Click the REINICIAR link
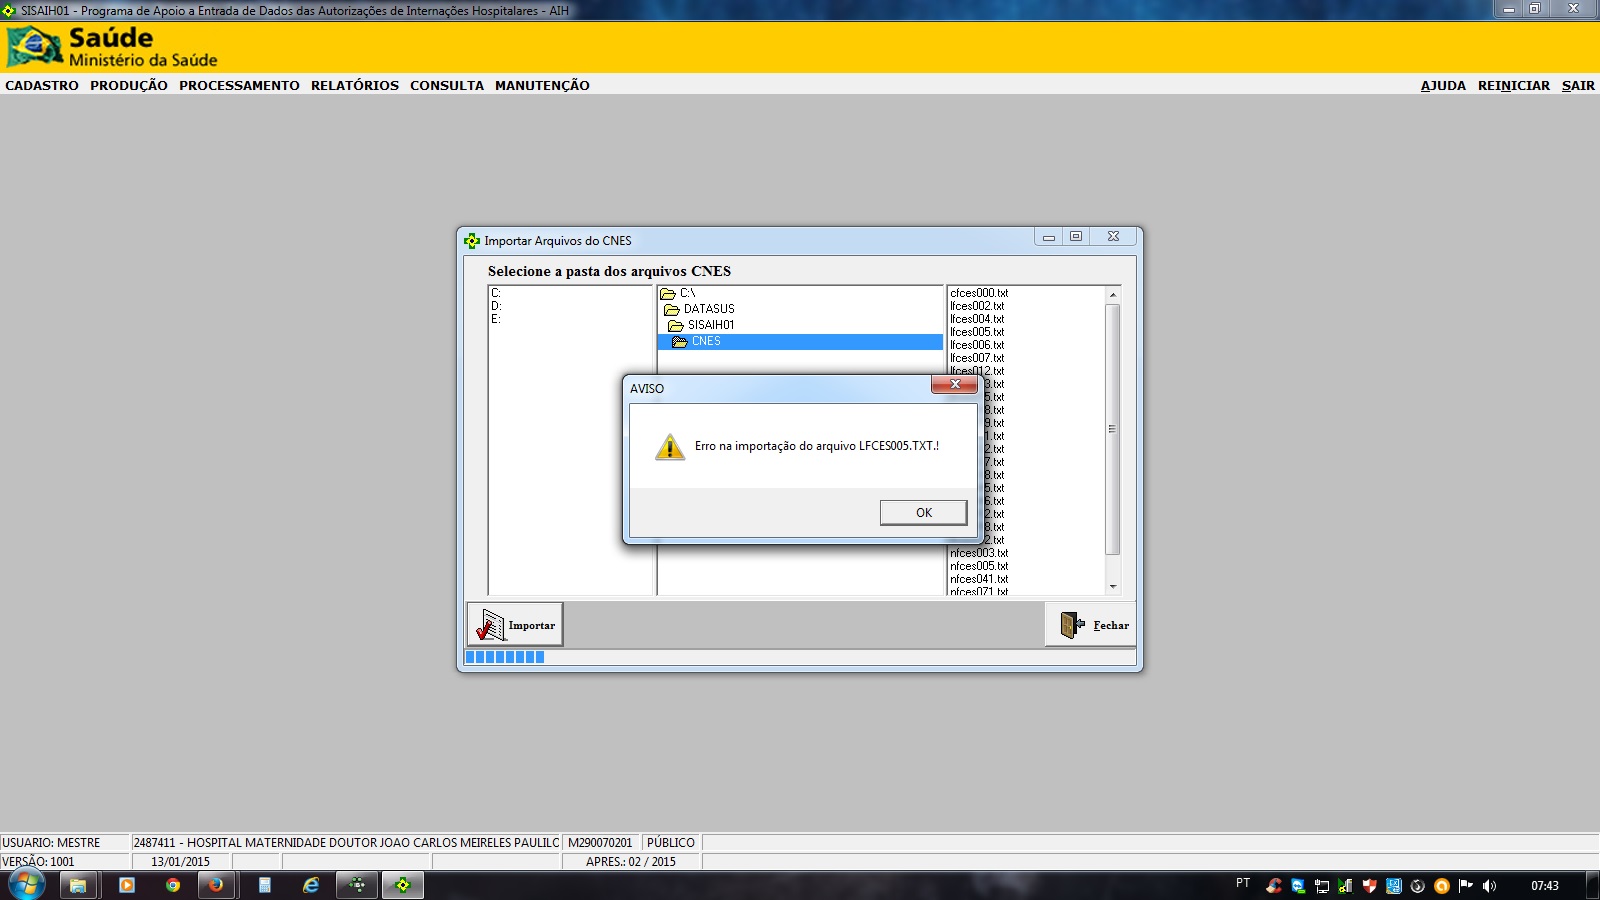Screen dimensions: 1600x900 (1513, 86)
